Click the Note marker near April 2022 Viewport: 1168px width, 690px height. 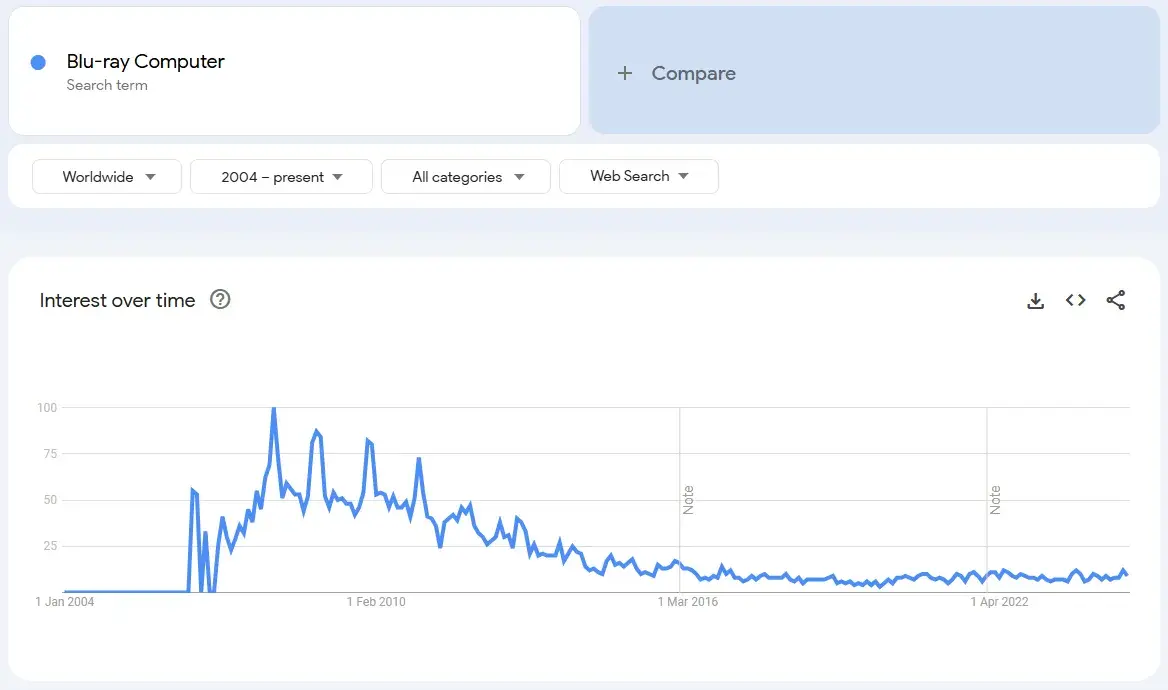click(995, 500)
